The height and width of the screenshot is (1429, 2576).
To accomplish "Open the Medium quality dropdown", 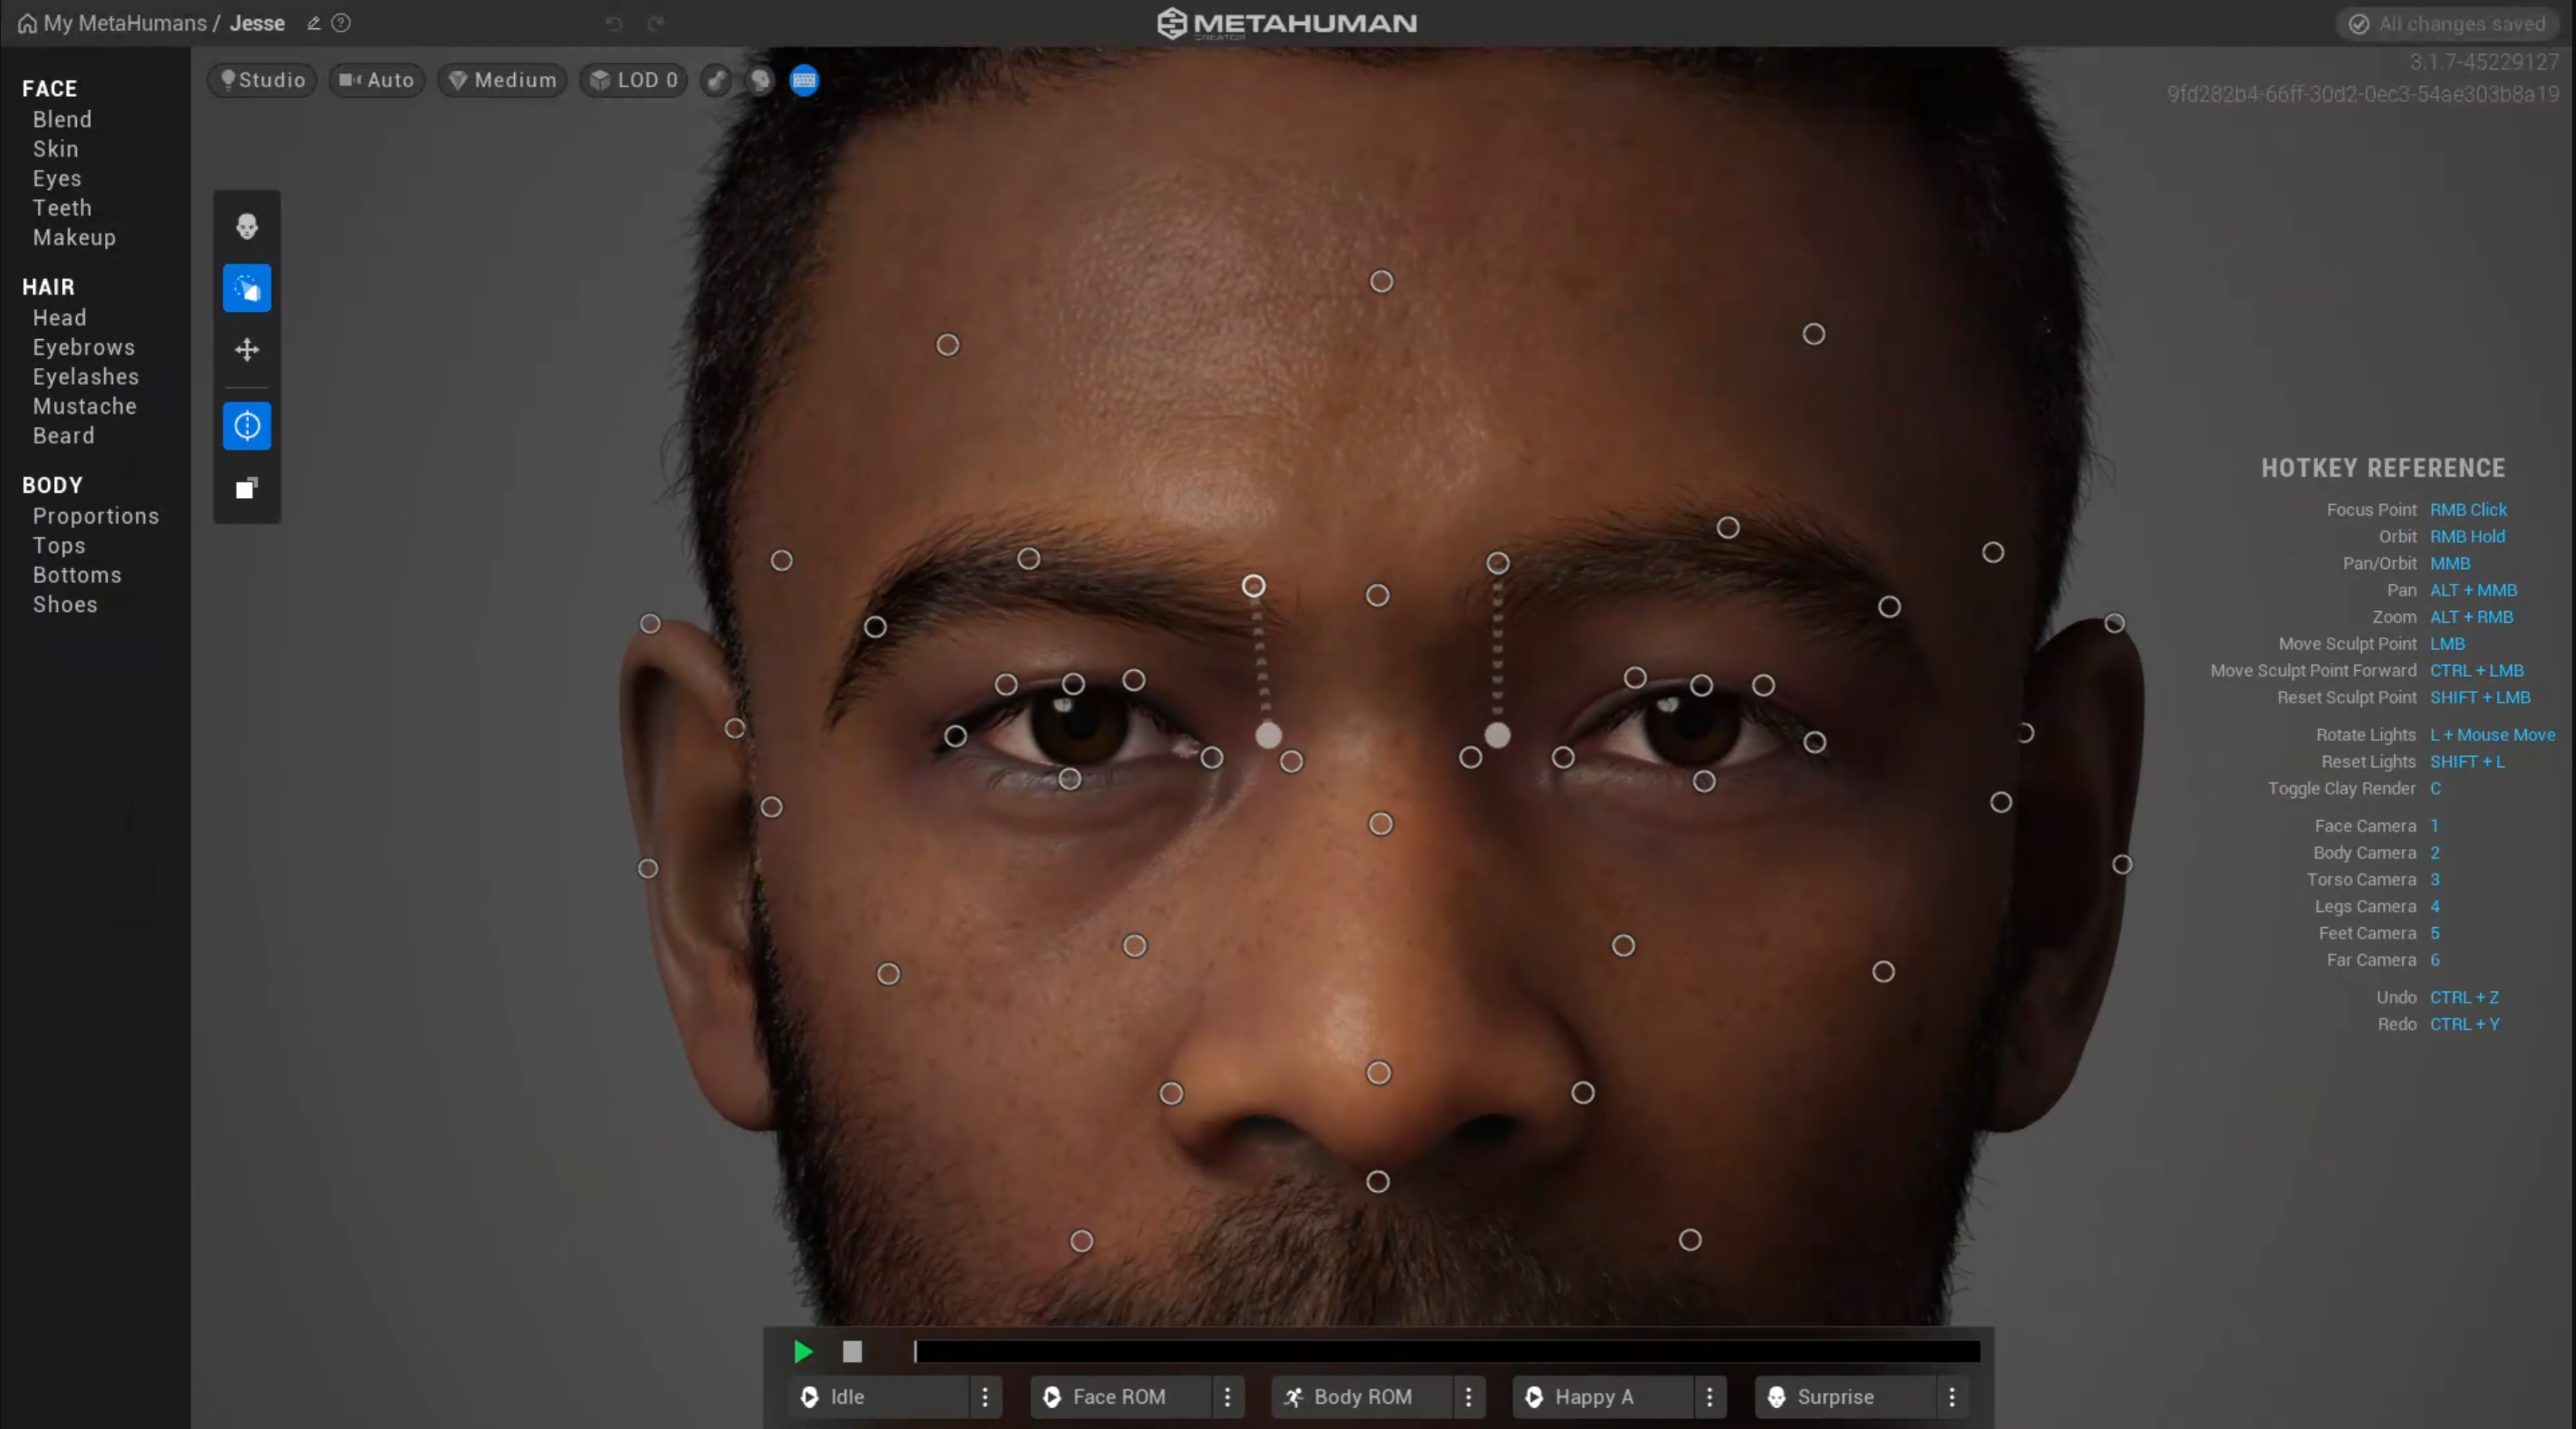I will tap(502, 80).
